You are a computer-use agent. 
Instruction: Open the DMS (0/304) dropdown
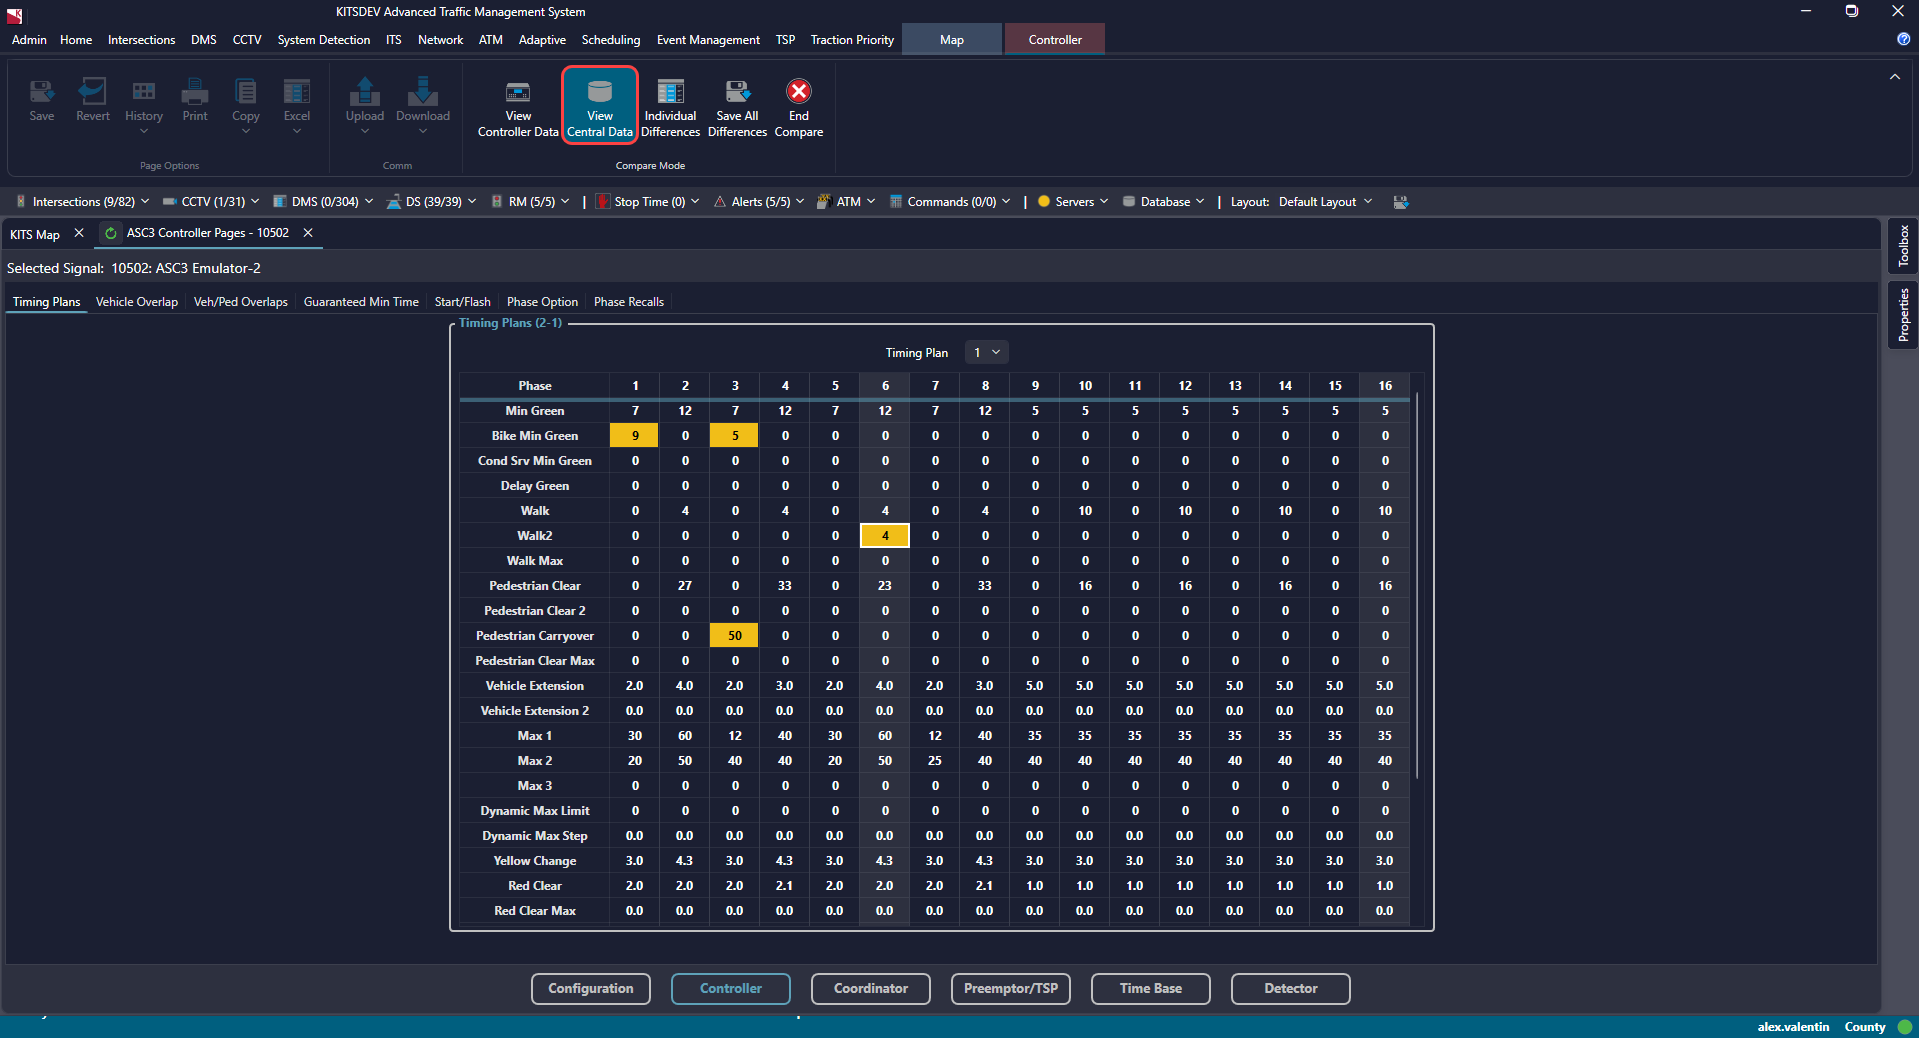pos(323,202)
